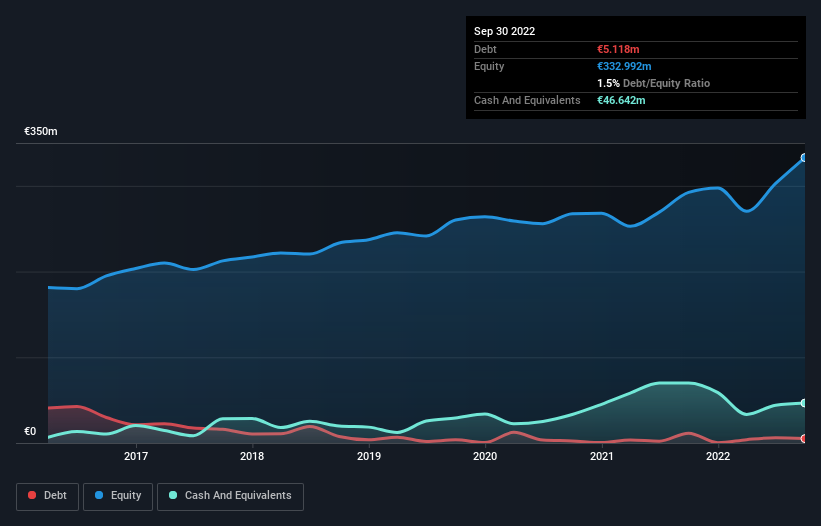Click the €350m y-axis label
Viewport: 821px width, 526px height.
(x=41, y=132)
